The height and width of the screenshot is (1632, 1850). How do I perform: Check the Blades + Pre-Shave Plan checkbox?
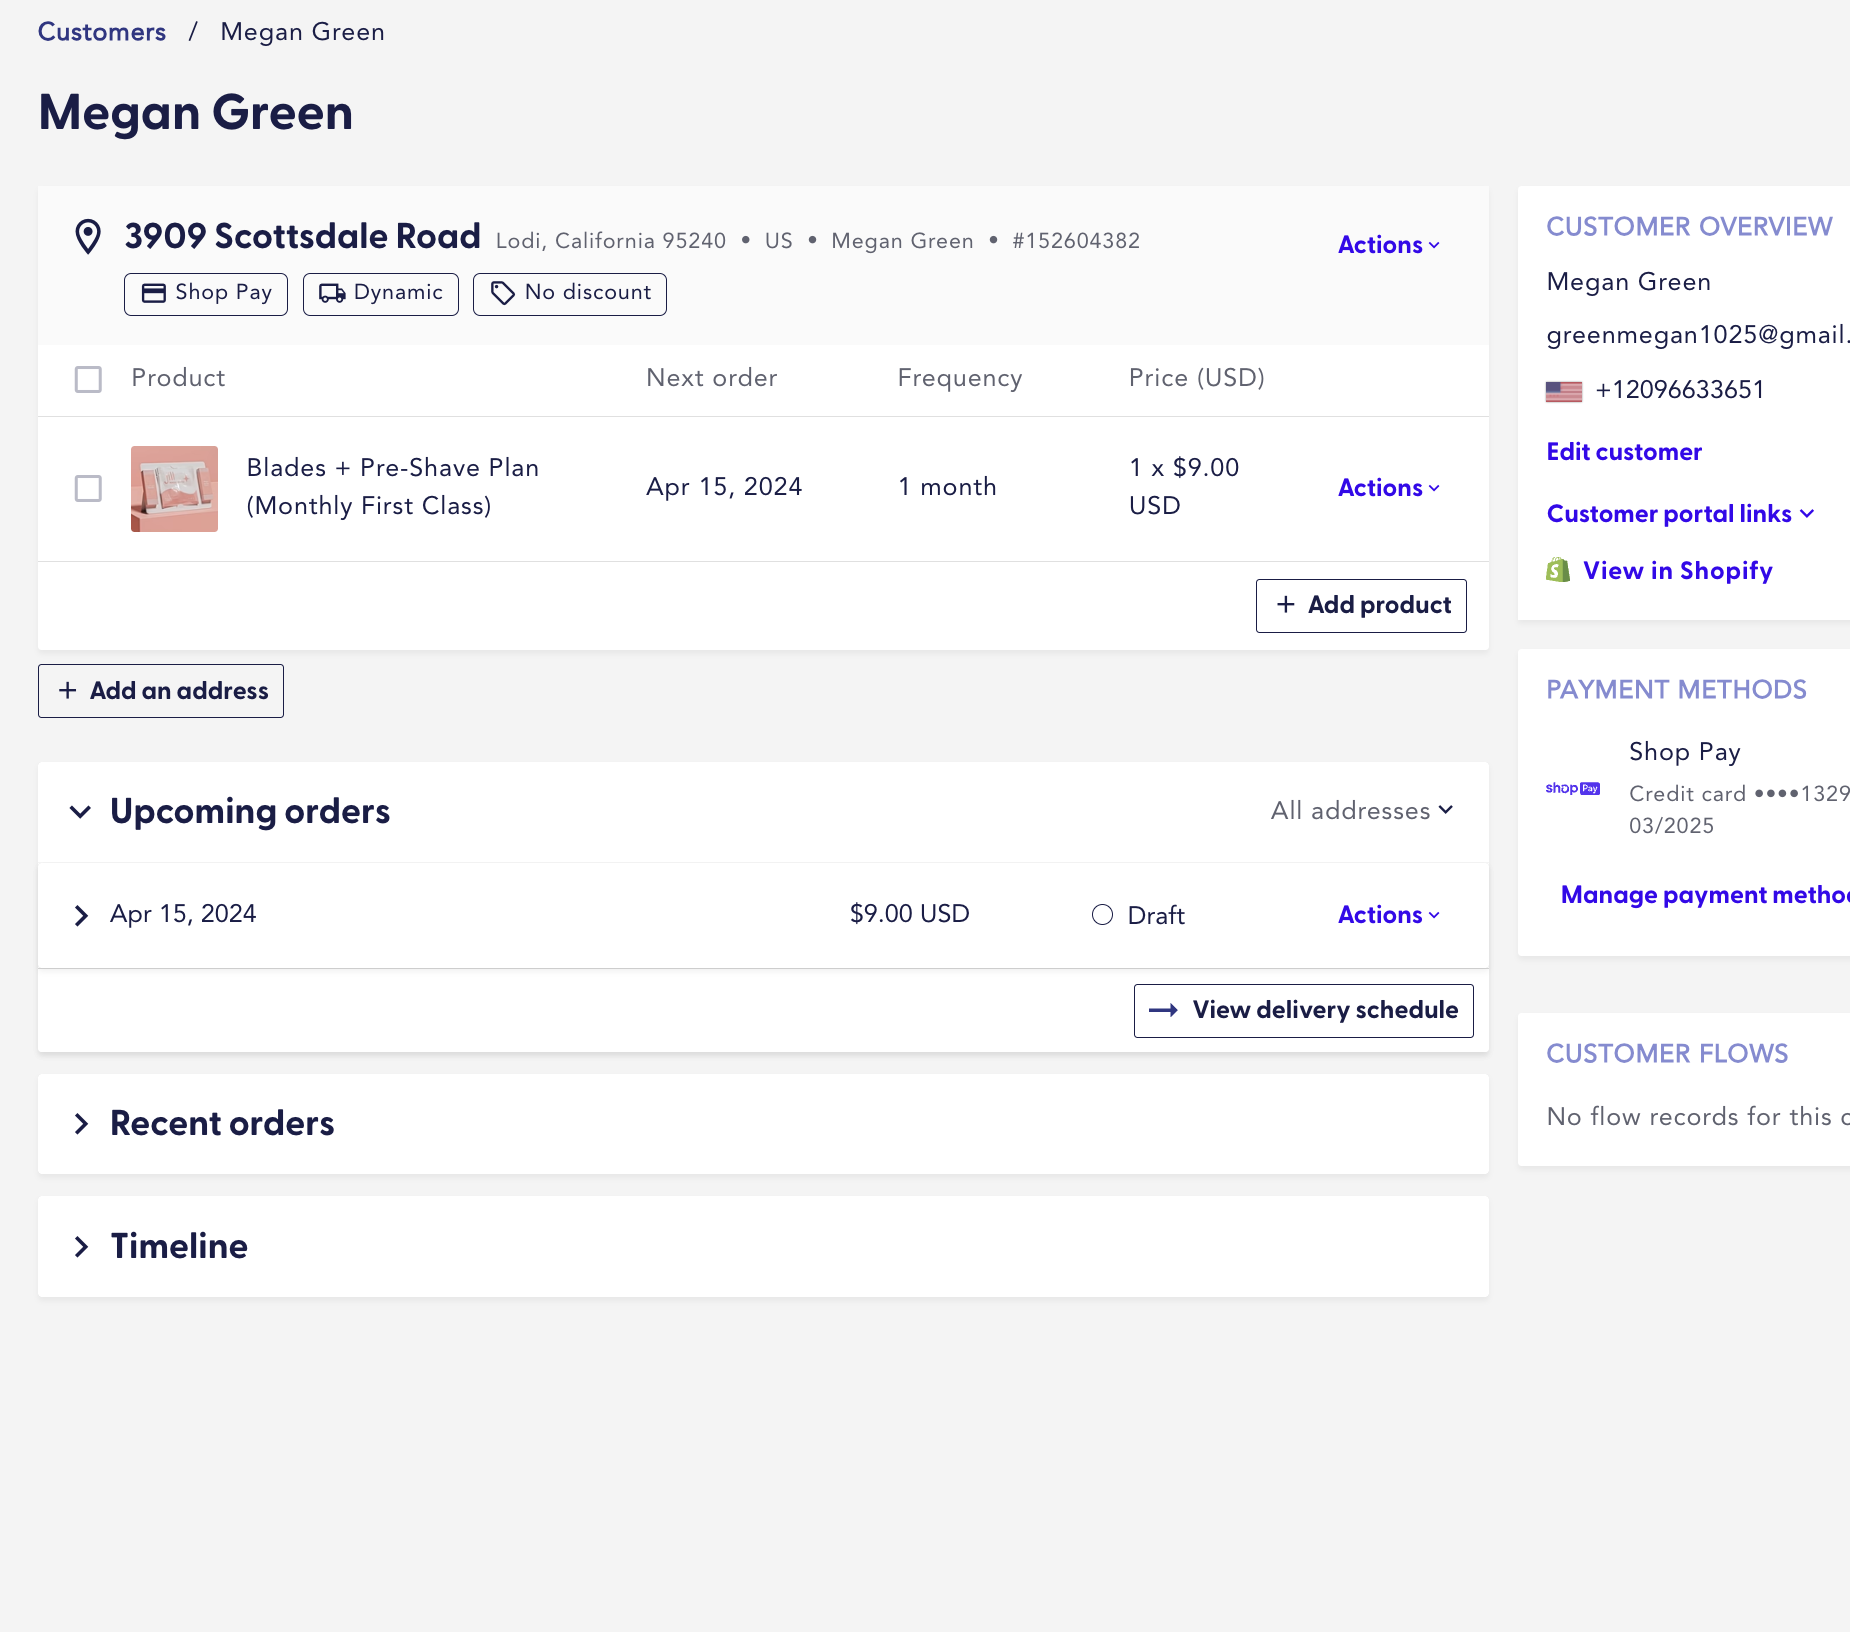click(88, 488)
